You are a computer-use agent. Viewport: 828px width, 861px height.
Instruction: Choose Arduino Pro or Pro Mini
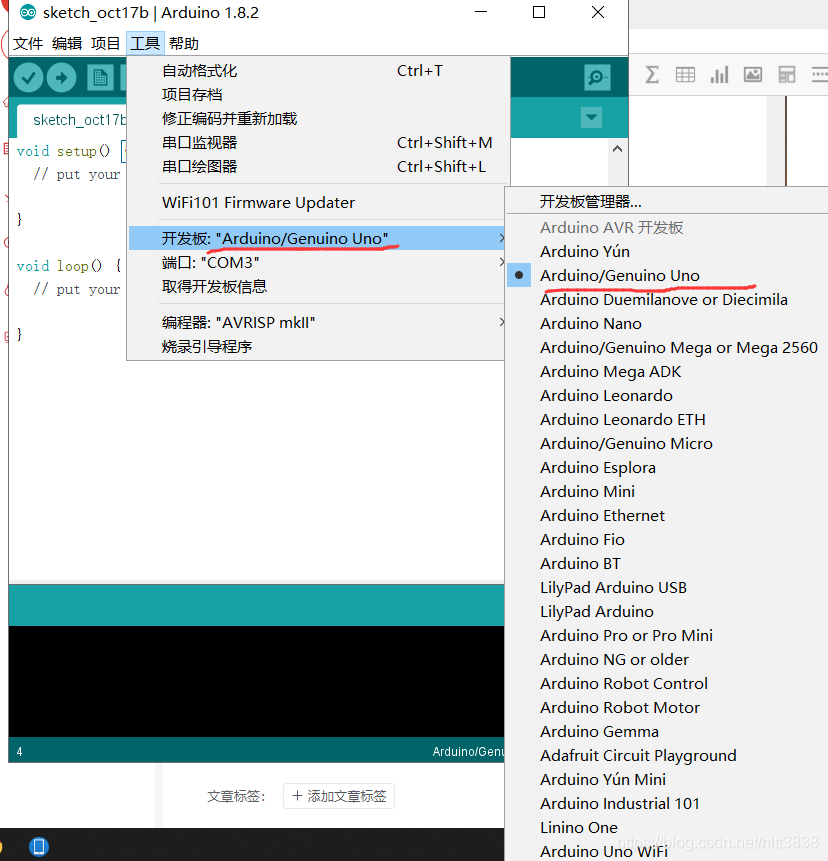667,636
